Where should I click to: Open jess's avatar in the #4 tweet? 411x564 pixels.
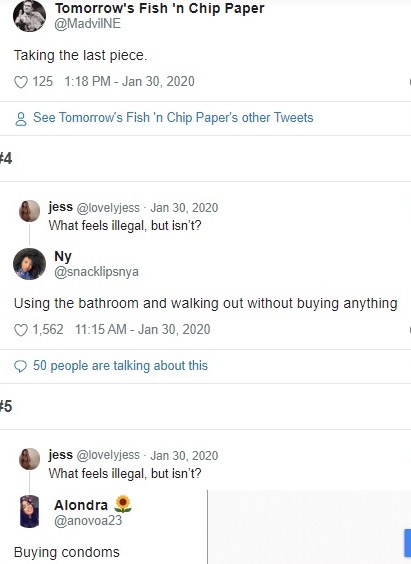point(29,211)
